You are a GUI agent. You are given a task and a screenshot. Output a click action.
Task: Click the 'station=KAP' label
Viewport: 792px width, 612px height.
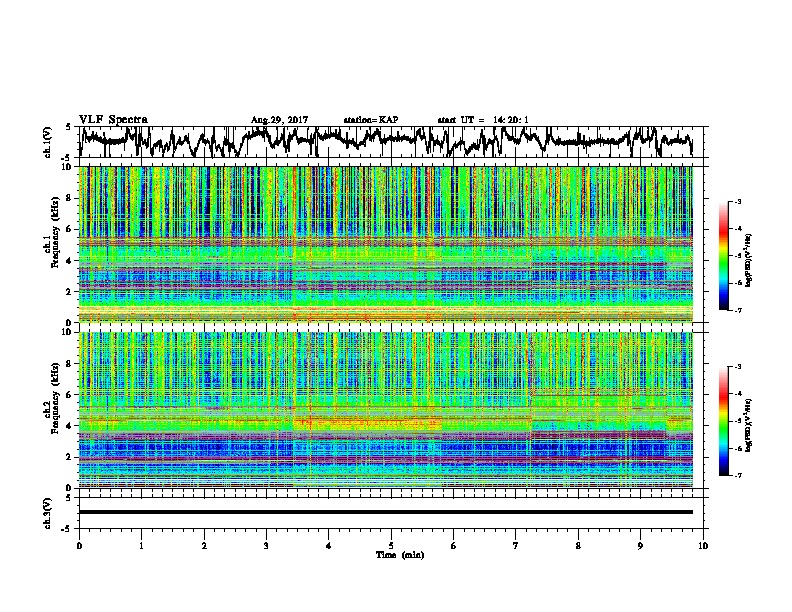371,120
